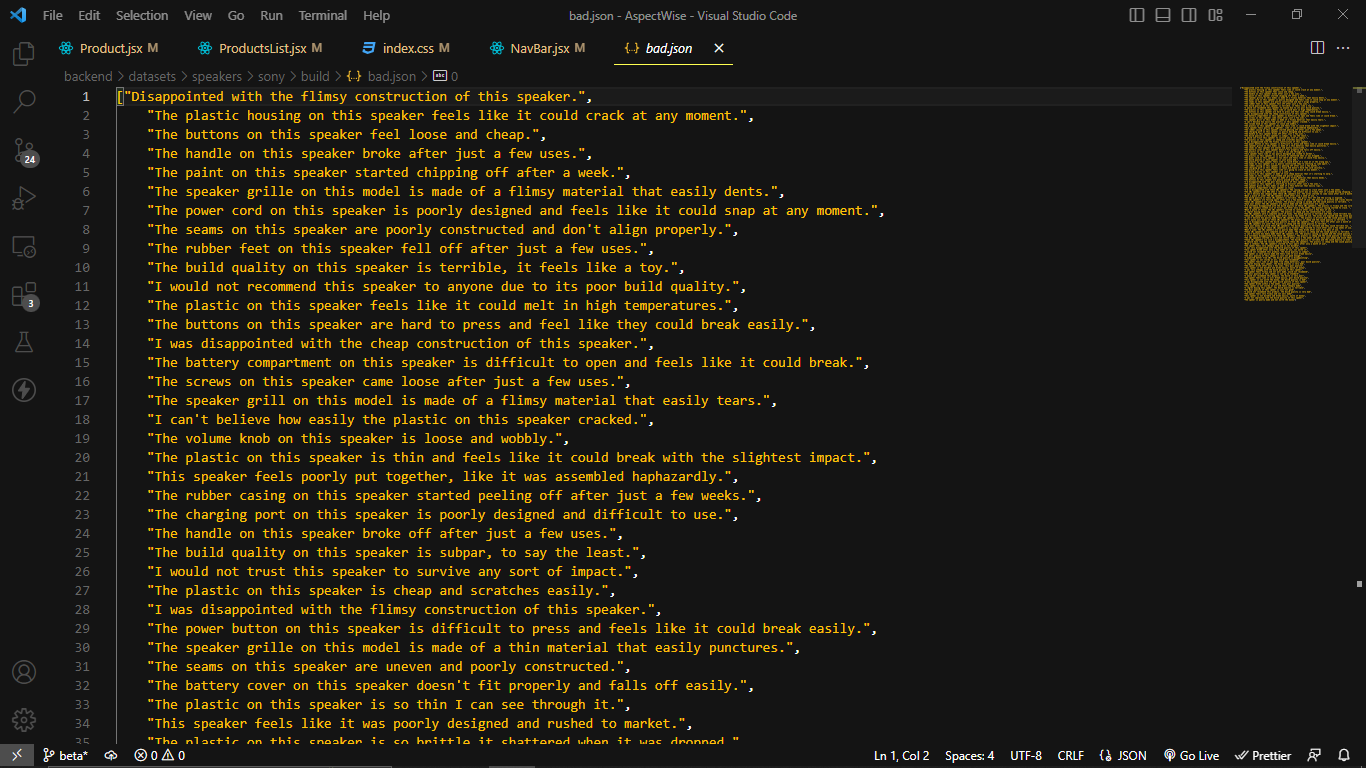This screenshot has width=1366, height=768.
Task: Open the File menu
Action: 53,16
